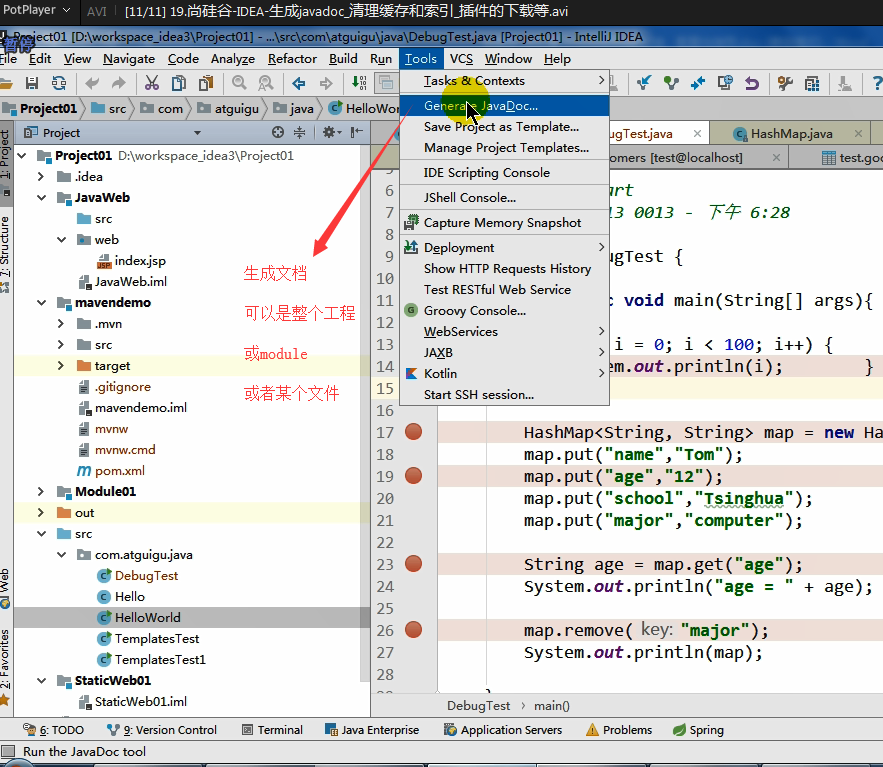Choose Save Project as Template
Viewport: 883px width, 767px height.
click(505, 127)
